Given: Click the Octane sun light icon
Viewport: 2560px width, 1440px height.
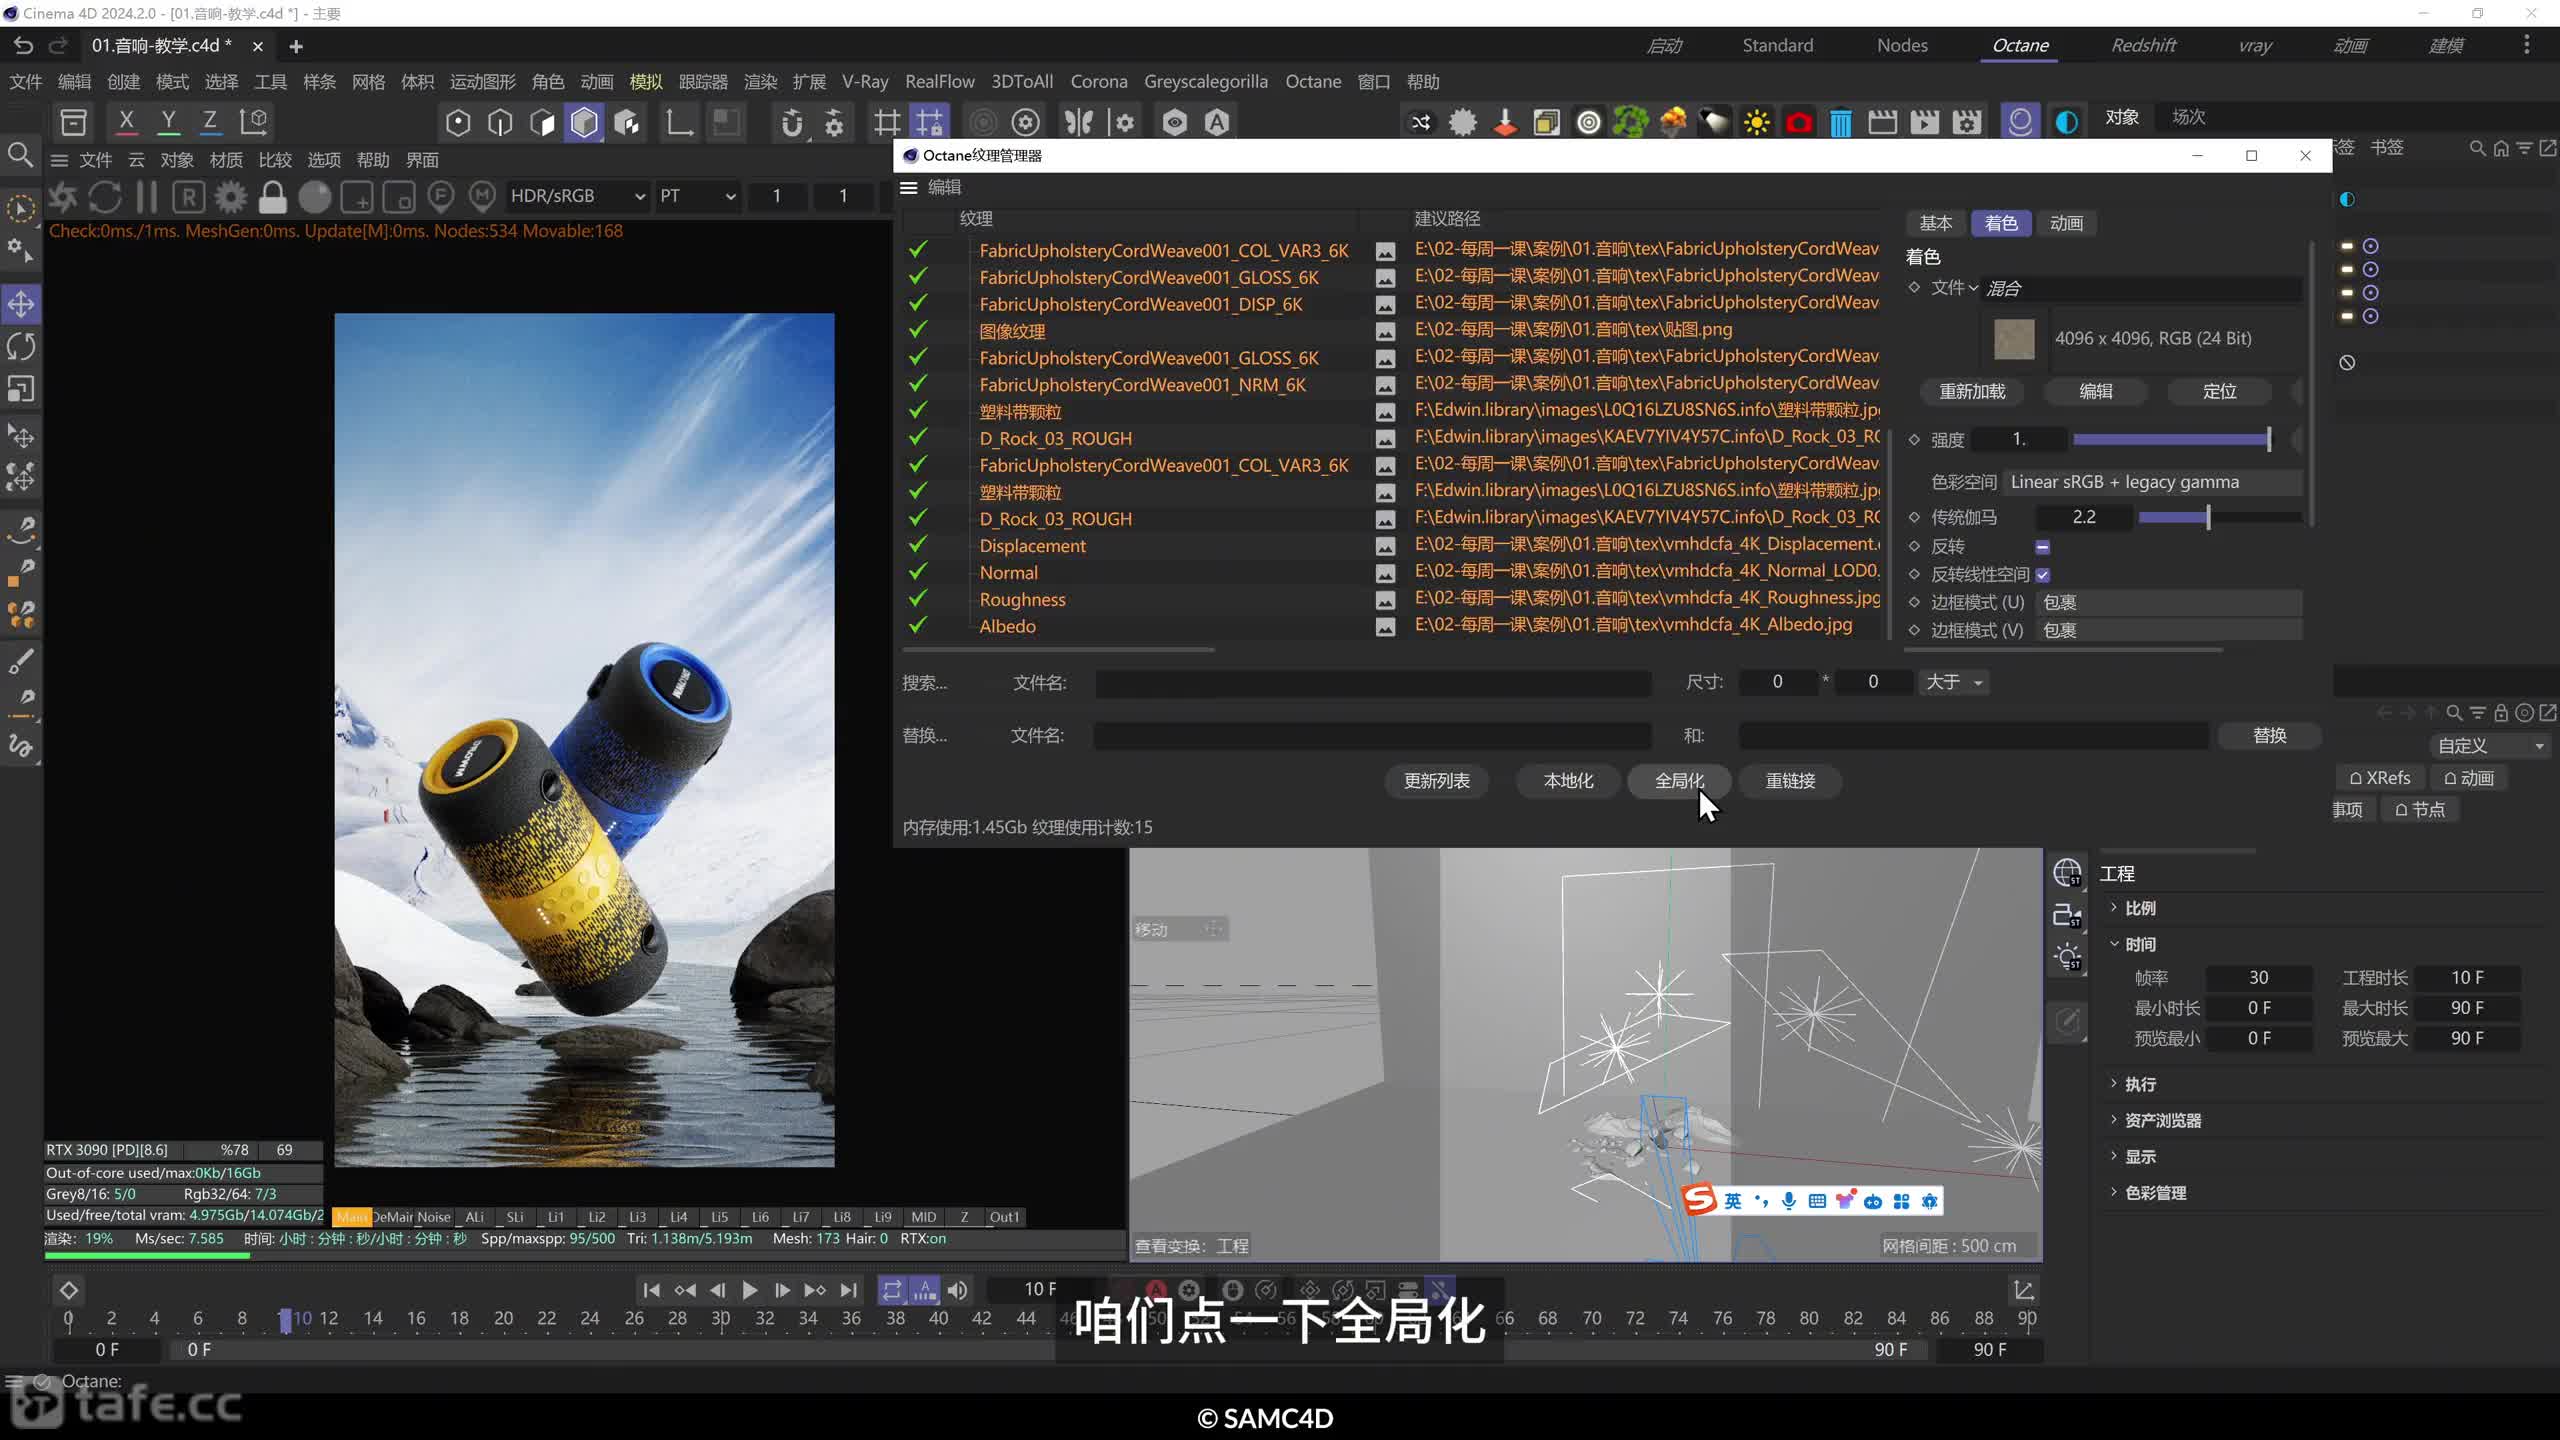Looking at the screenshot, I should point(1756,122).
